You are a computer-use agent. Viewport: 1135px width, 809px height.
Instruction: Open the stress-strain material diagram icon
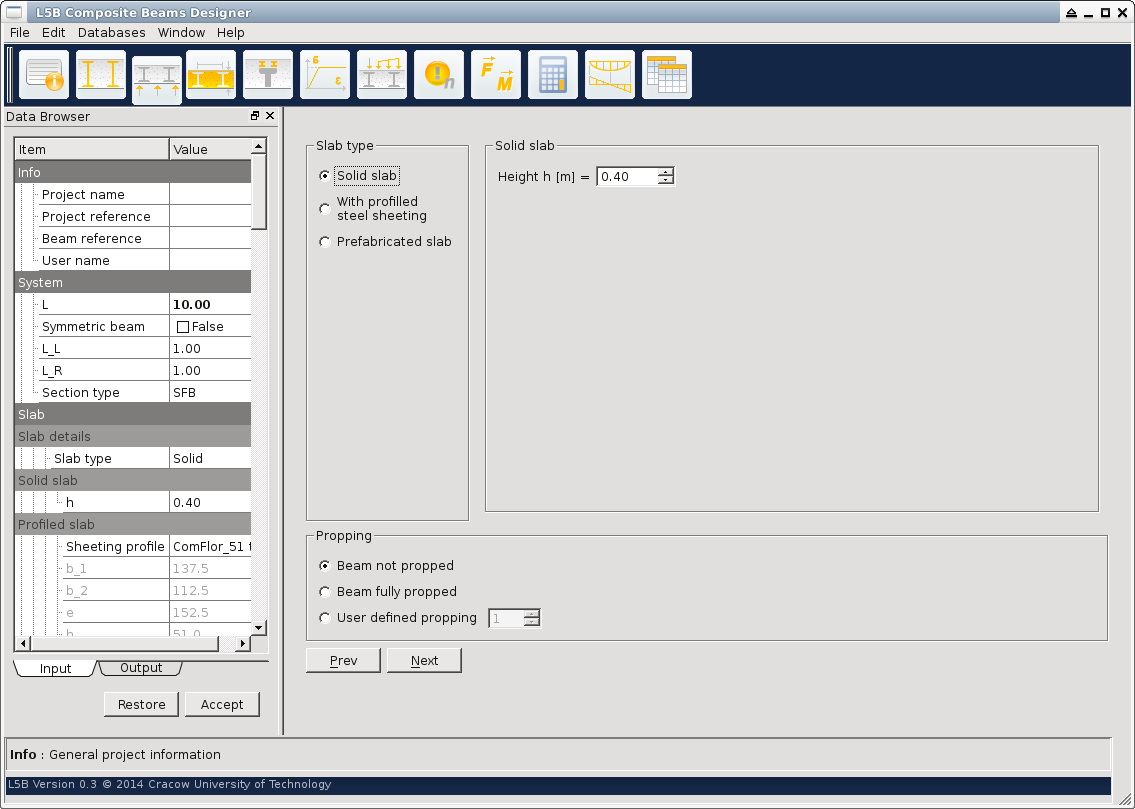click(x=325, y=76)
